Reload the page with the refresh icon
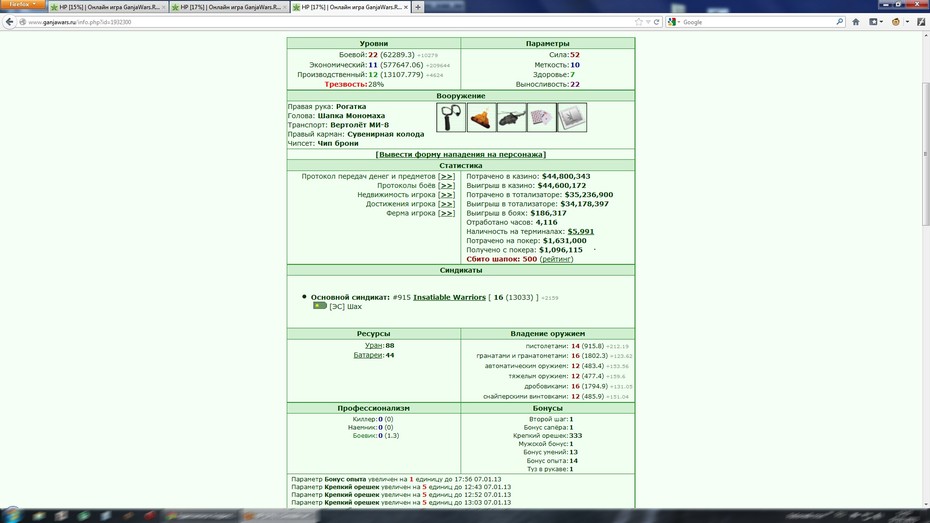930x523 pixels. (x=657, y=22)
